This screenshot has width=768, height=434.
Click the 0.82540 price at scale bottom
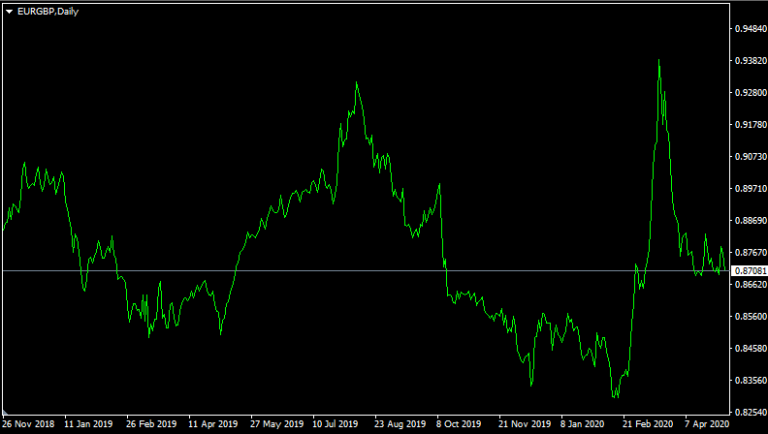[x=750, y=412]
